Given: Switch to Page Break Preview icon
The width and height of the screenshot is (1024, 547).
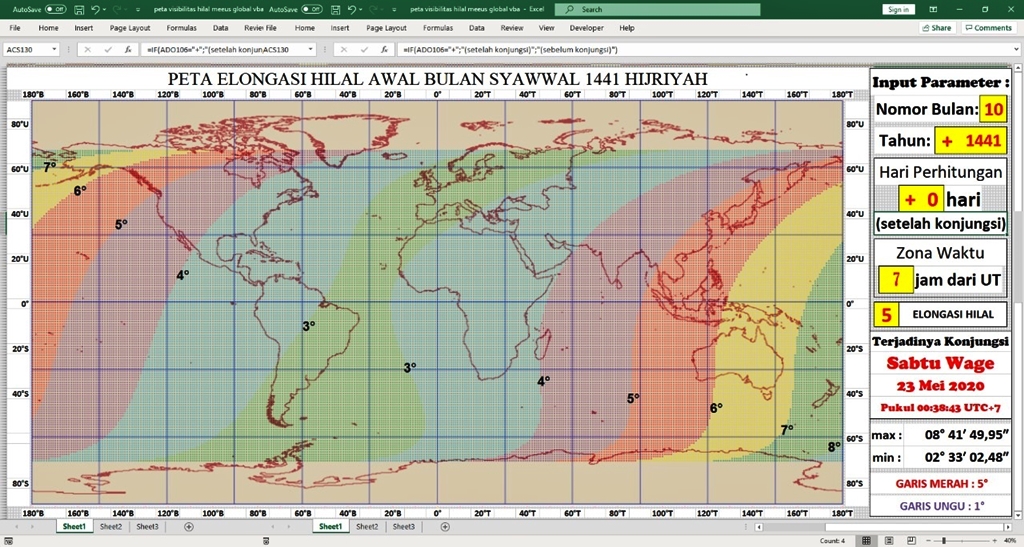Looking at the screenshot, I should click(x=911, y=540).
